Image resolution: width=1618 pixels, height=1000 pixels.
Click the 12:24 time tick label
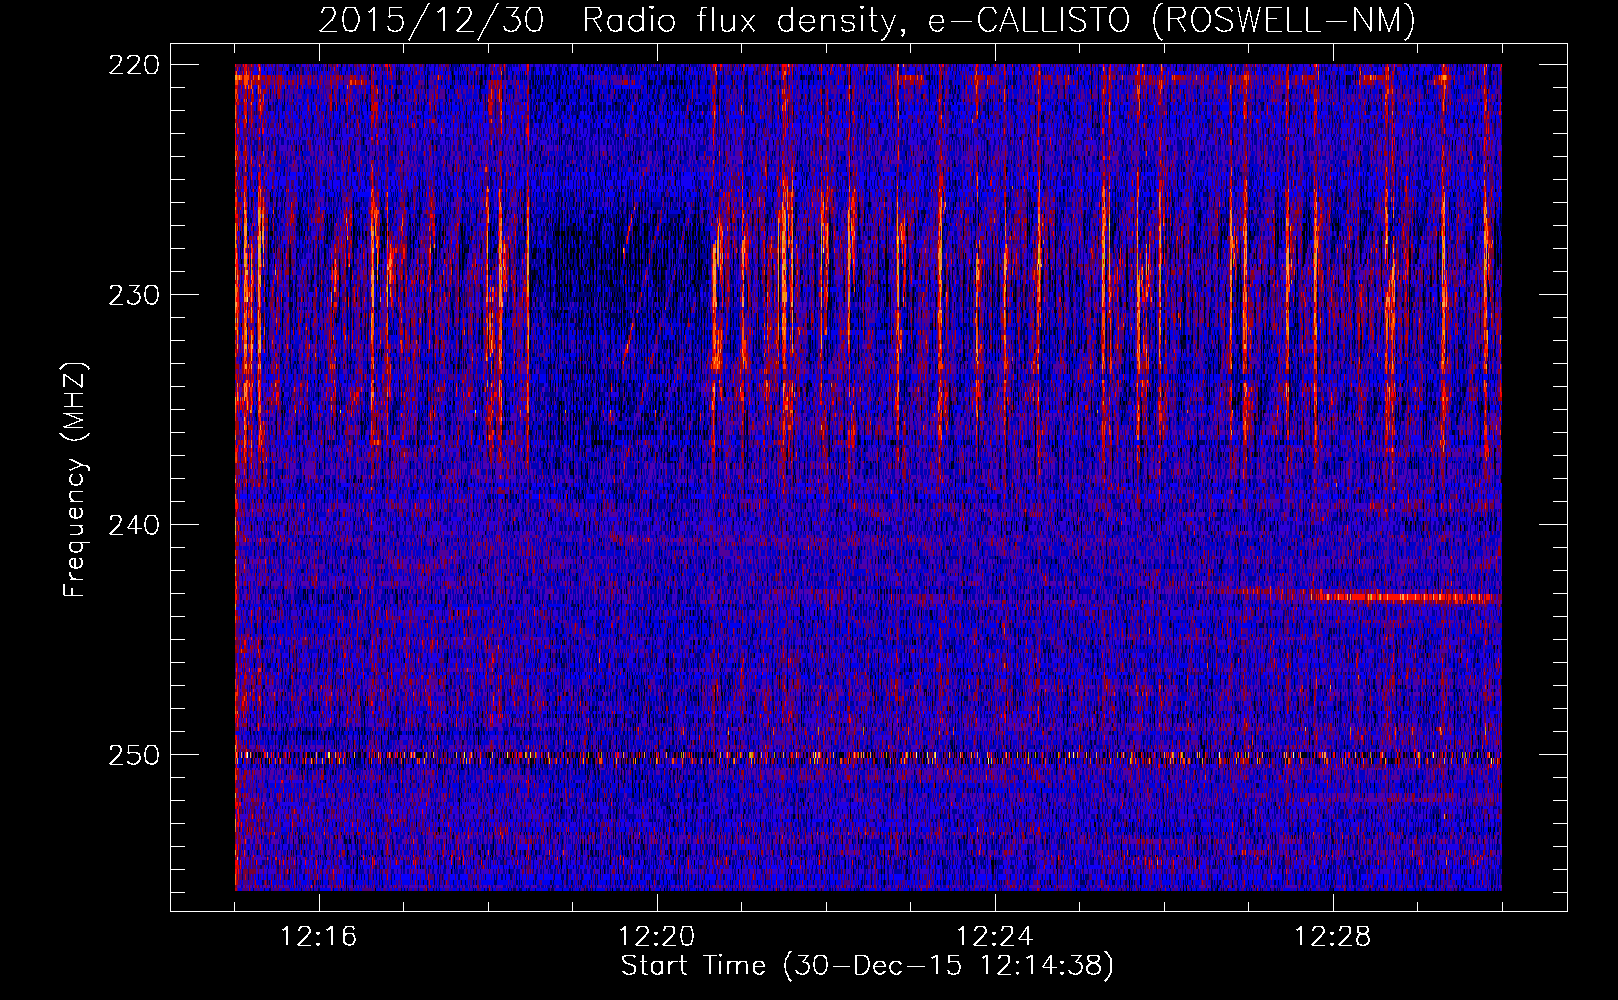[x=995, y=937]
